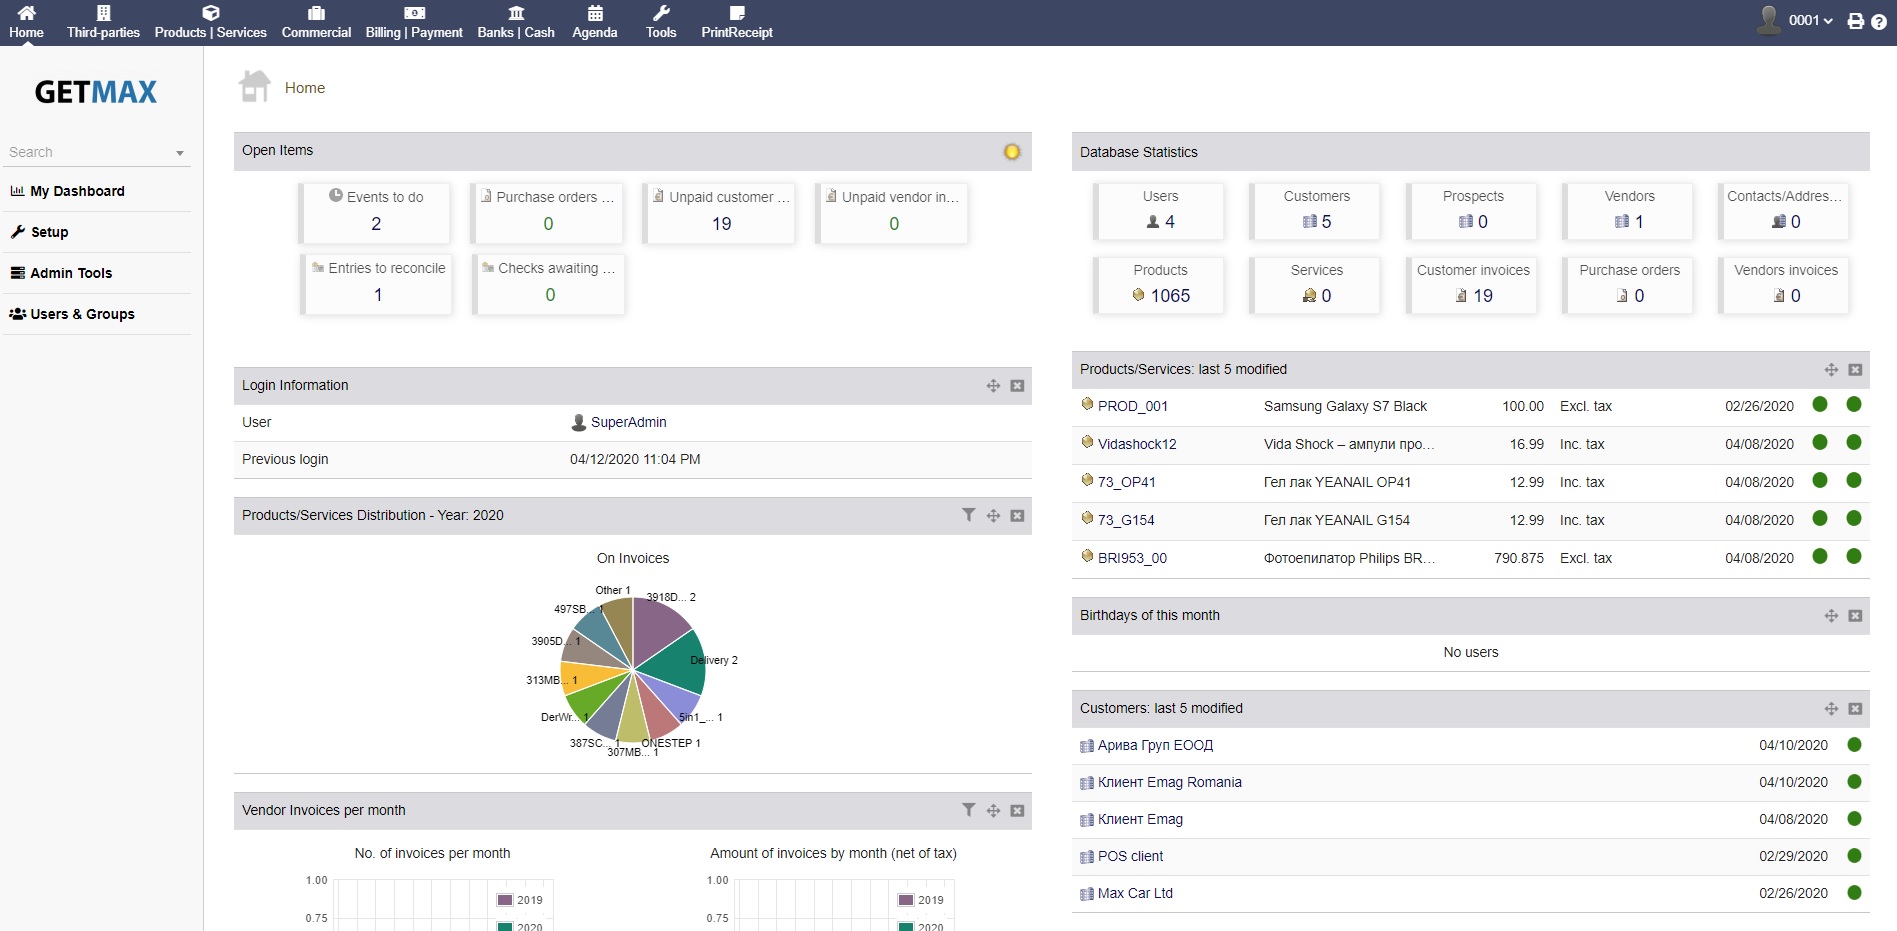Screen dimensions: 1897x931
Task: Click filter icon on Vendor Invoices per month
Action: point(968,810)
